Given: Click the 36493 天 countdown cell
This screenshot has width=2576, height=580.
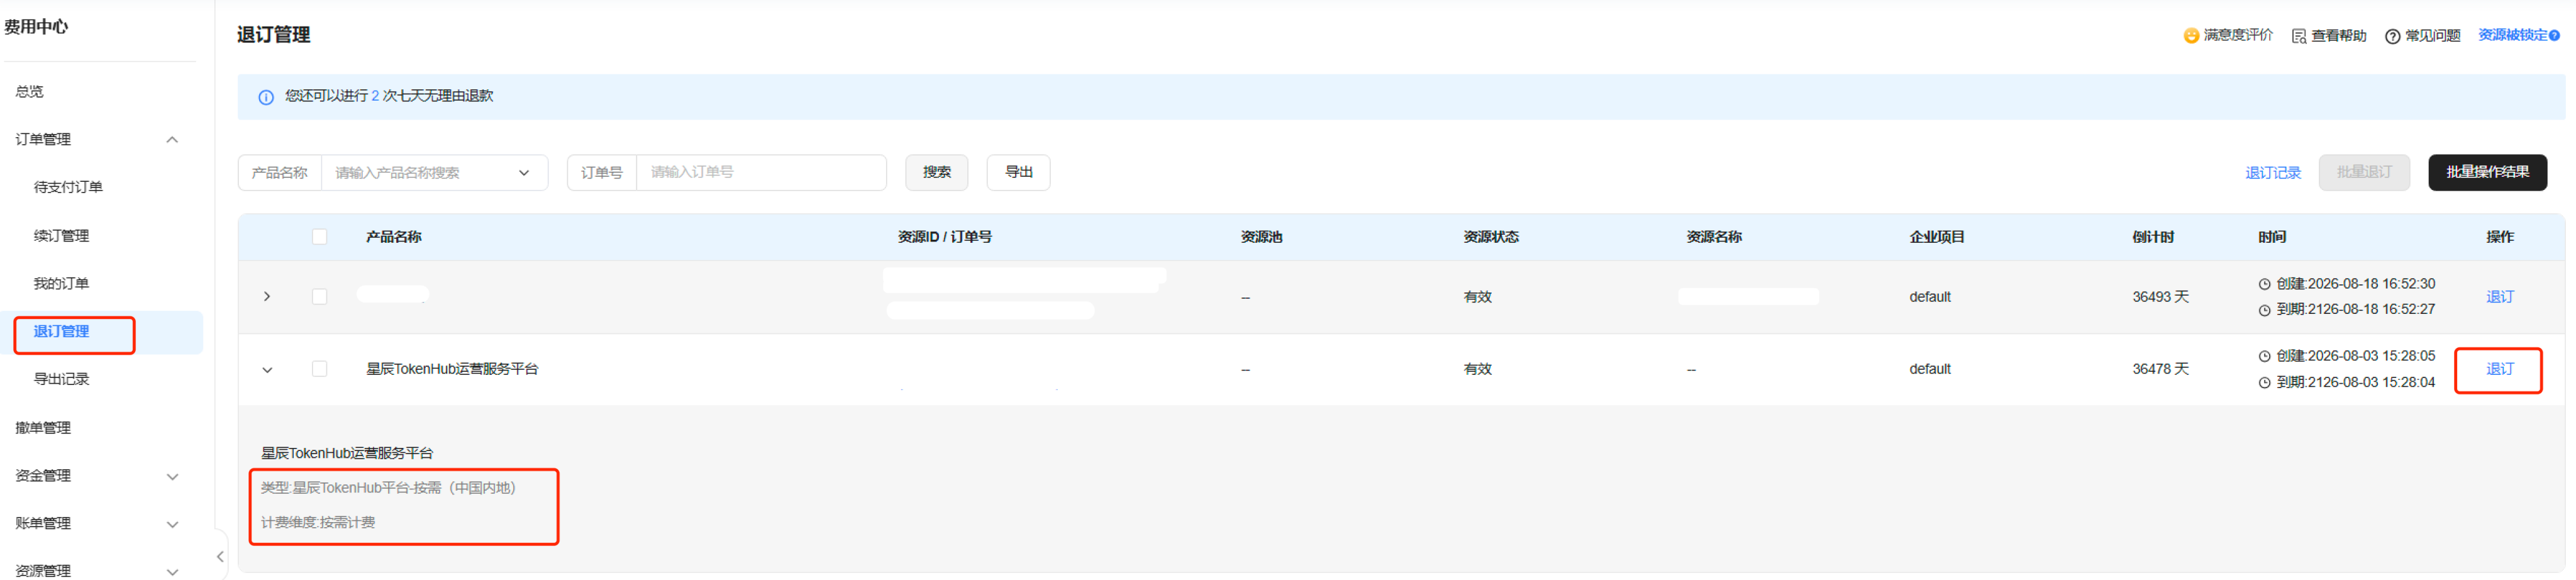Looking at the screenshot, I should tap(2160, 297).
